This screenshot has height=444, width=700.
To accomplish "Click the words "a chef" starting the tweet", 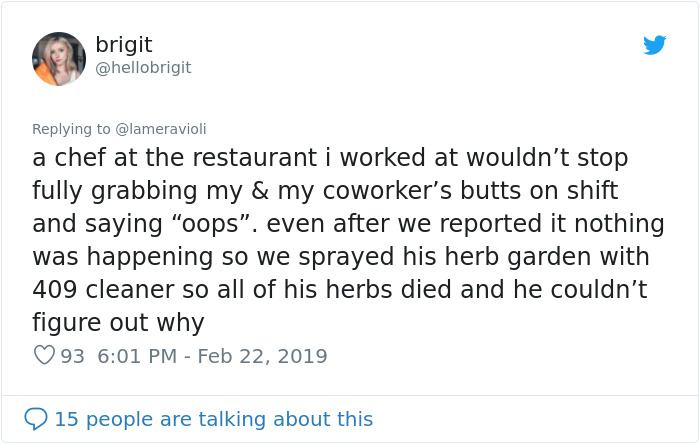I will pyautogui.click(x=65, y=158).
